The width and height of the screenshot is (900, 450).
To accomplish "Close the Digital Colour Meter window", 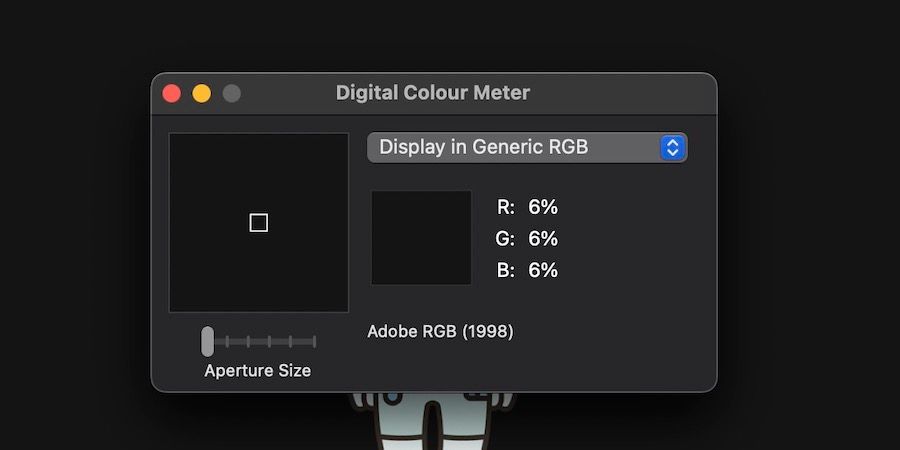I will [172, 93].
